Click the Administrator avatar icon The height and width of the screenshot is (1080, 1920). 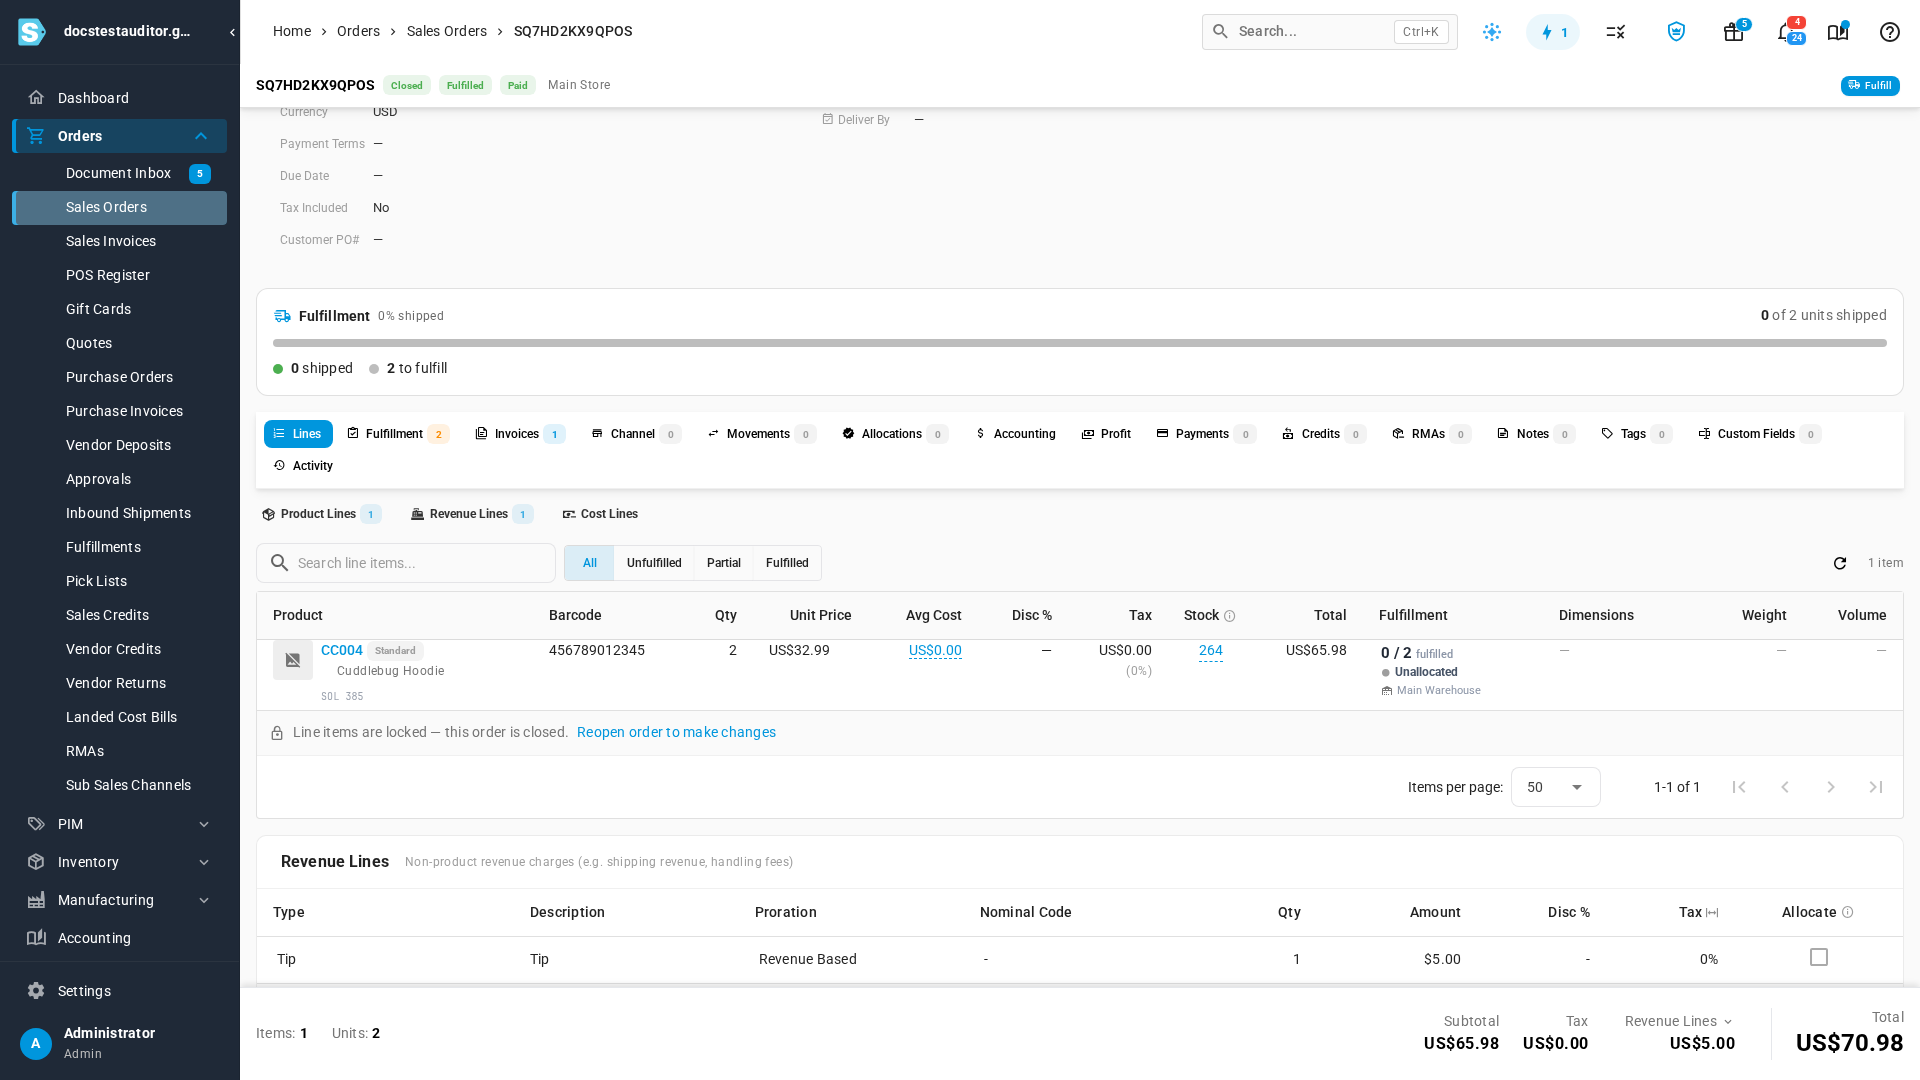[x=36, y=1044]
